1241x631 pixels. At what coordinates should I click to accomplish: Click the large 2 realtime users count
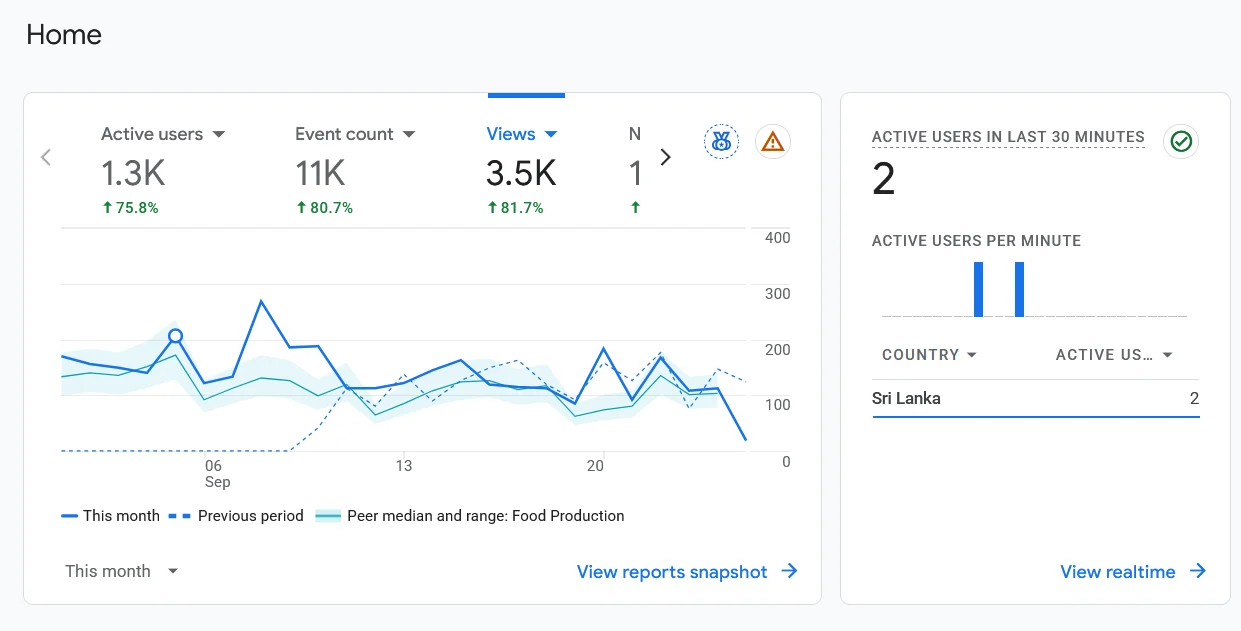[x=884, y=180]
